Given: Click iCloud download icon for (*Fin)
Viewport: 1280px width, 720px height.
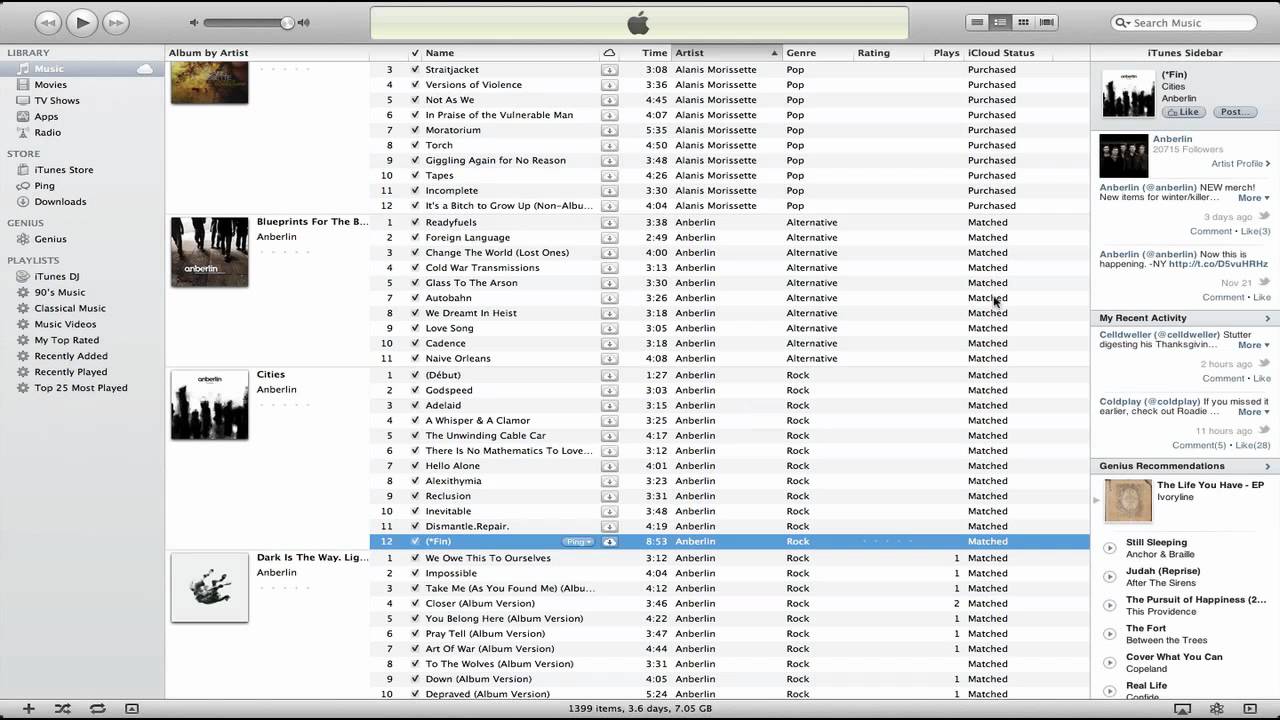Looking at the screenshot, I should (x=609, y=542).
